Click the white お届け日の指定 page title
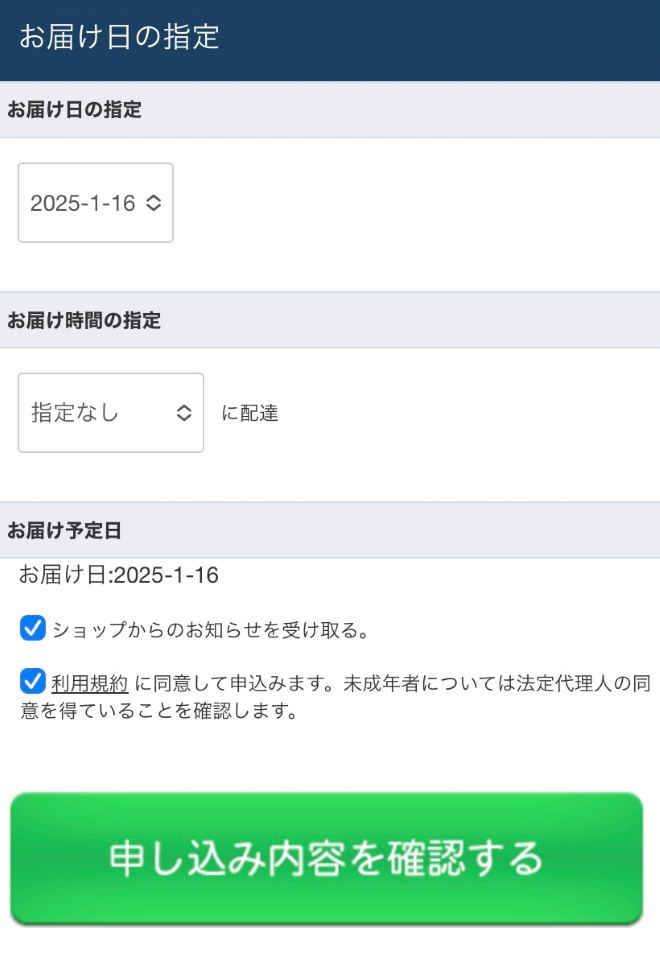The height and width of the screenshot is (978, 660). click(119, 38)
